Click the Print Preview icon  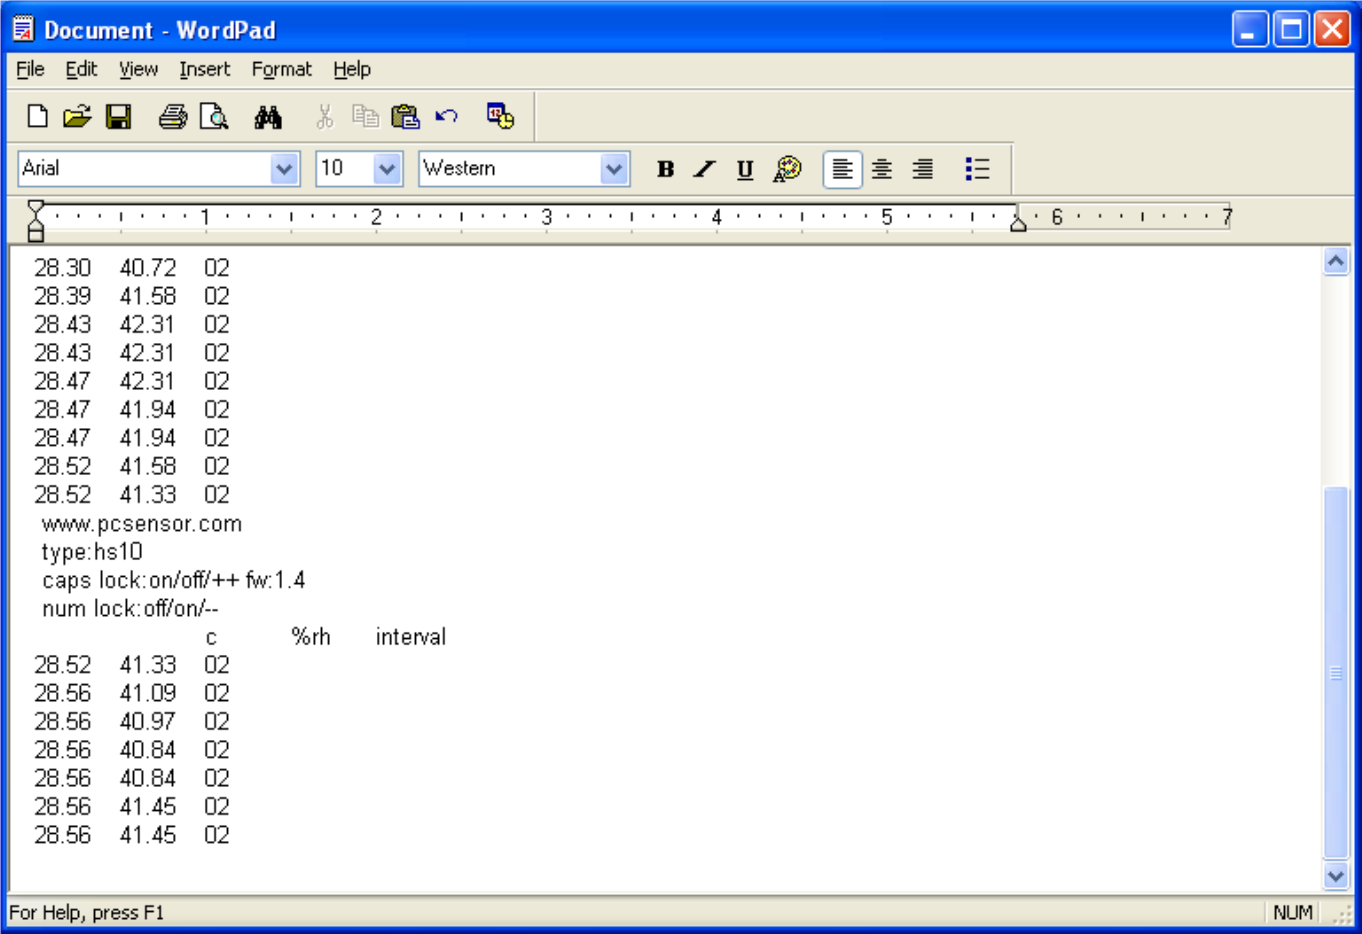(x=215, y=116)
